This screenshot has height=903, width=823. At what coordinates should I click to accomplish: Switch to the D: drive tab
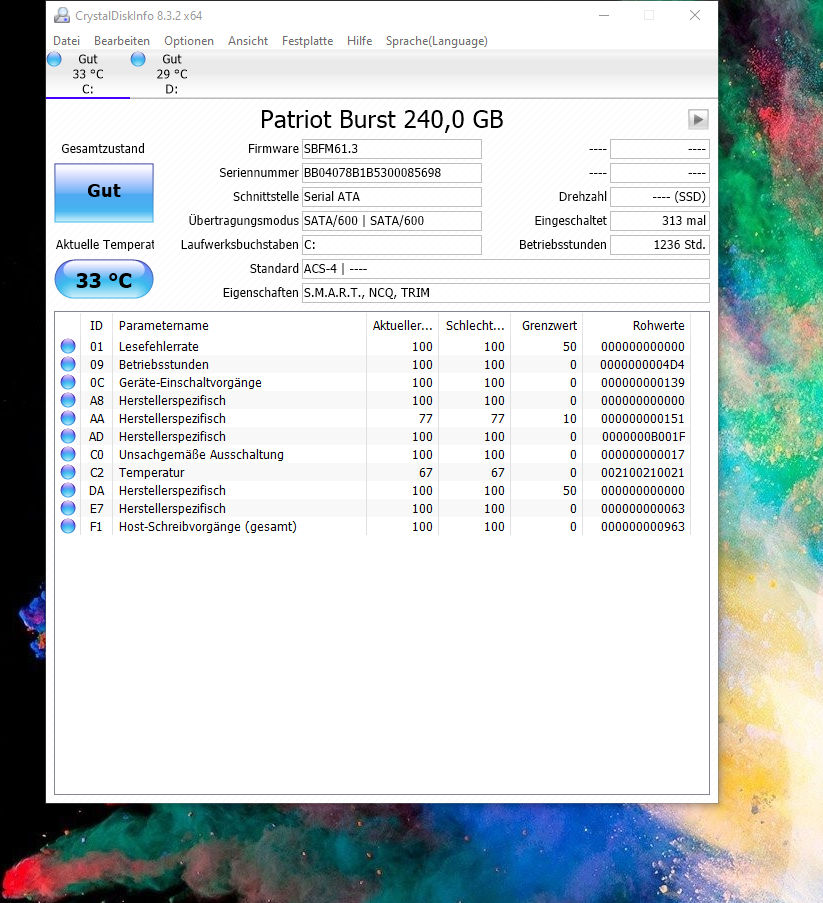pos(172,74)
